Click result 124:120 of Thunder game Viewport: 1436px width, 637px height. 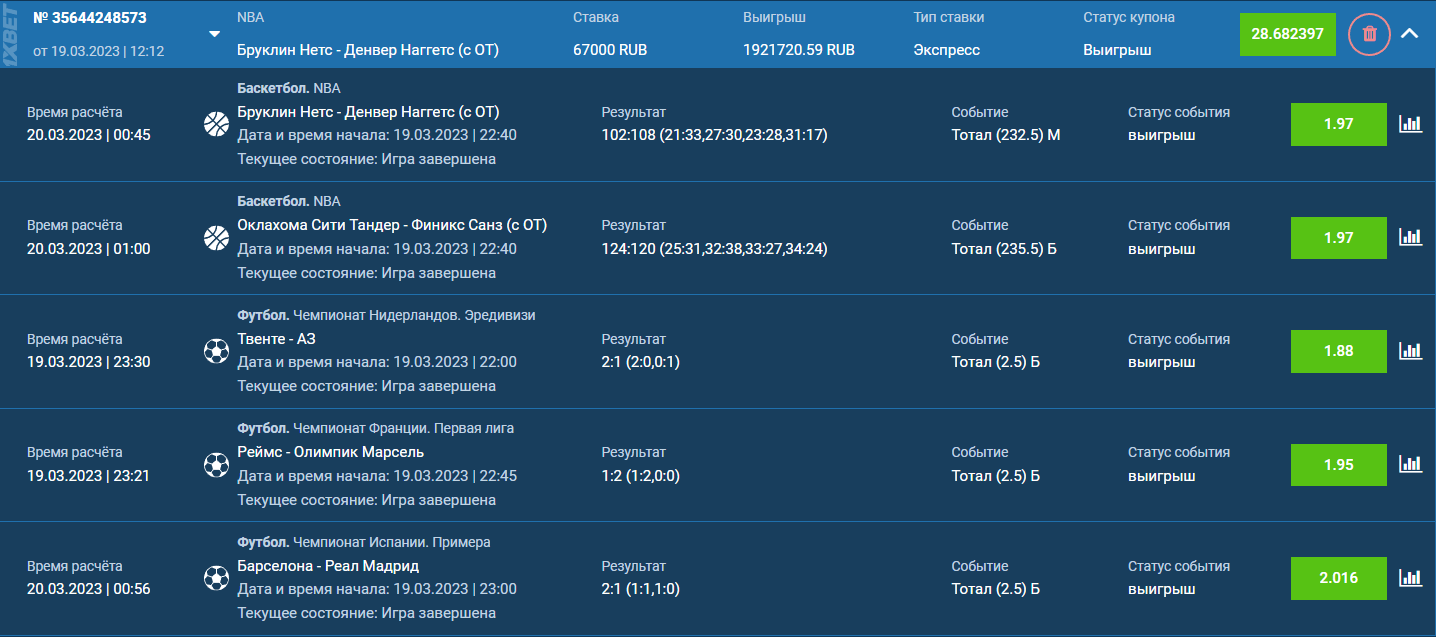tap(714, 248)
